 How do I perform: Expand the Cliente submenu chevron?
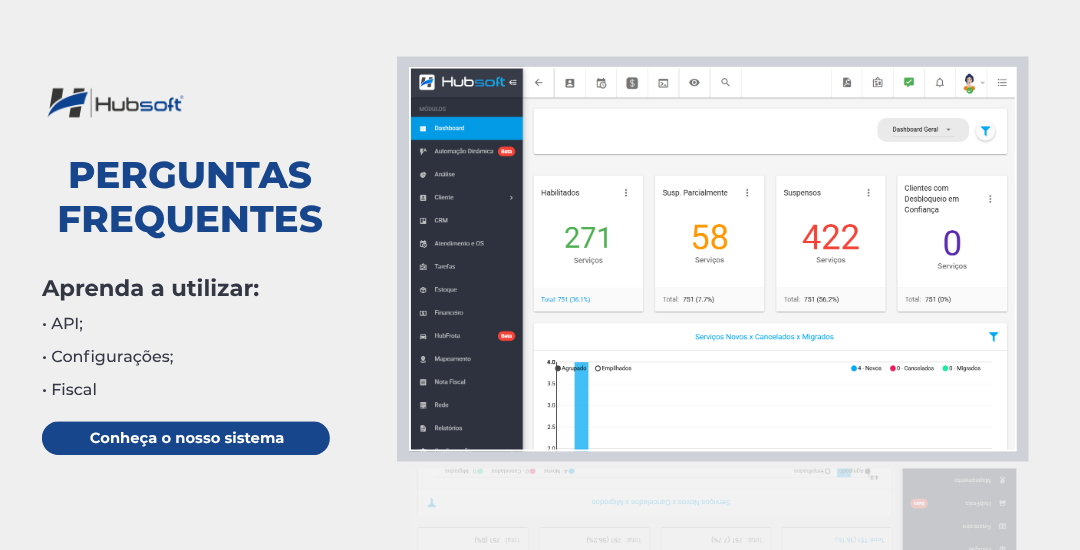pos(511,198)
